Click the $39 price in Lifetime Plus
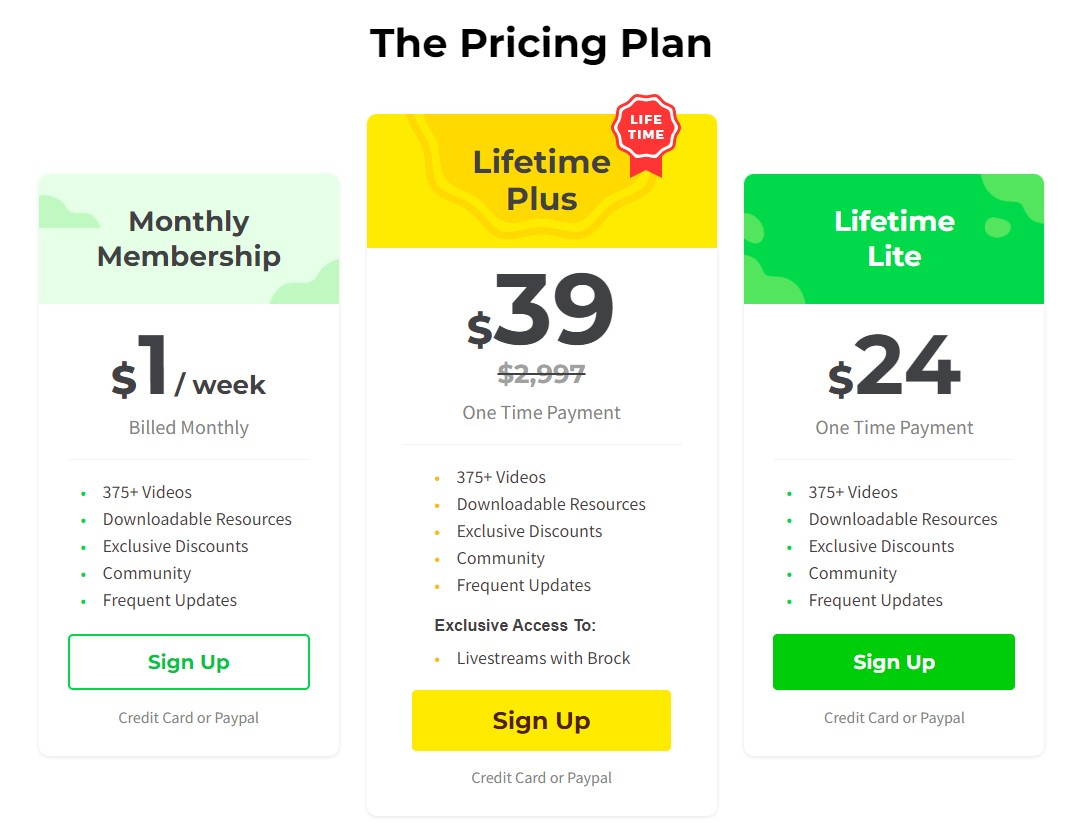This screenshot has width=1084, height=833. click(x=541, y=309)
